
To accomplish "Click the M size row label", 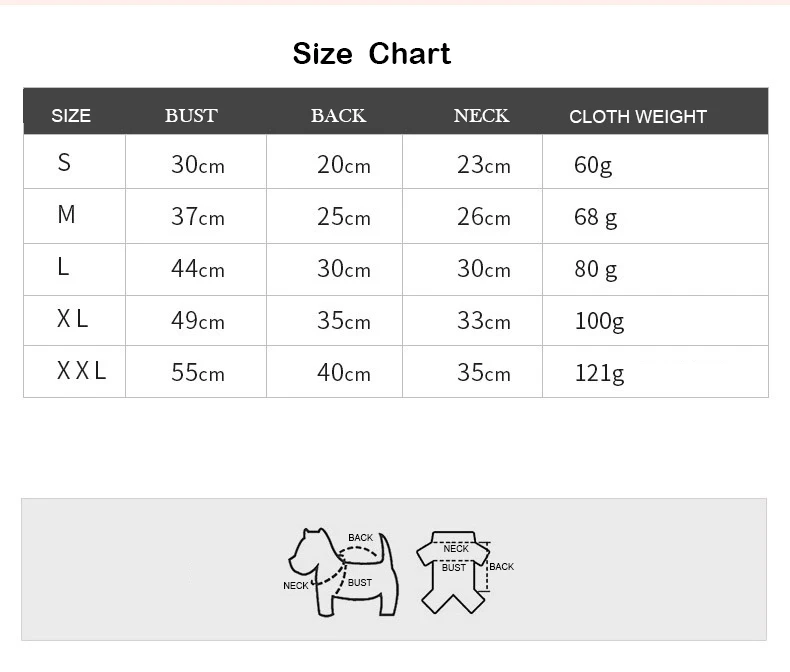I will [x=66, y=215].
